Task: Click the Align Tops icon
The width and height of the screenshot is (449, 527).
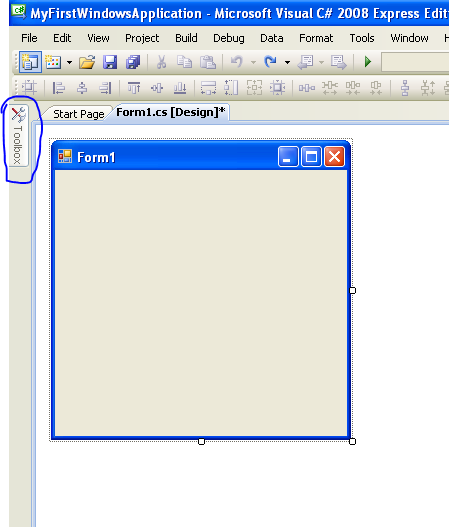Action: click(x=134, y=88)
